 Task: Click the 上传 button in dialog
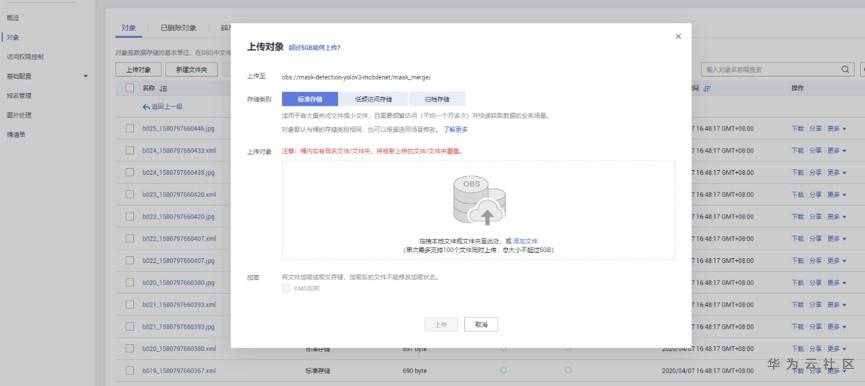[x=441, y=324]
